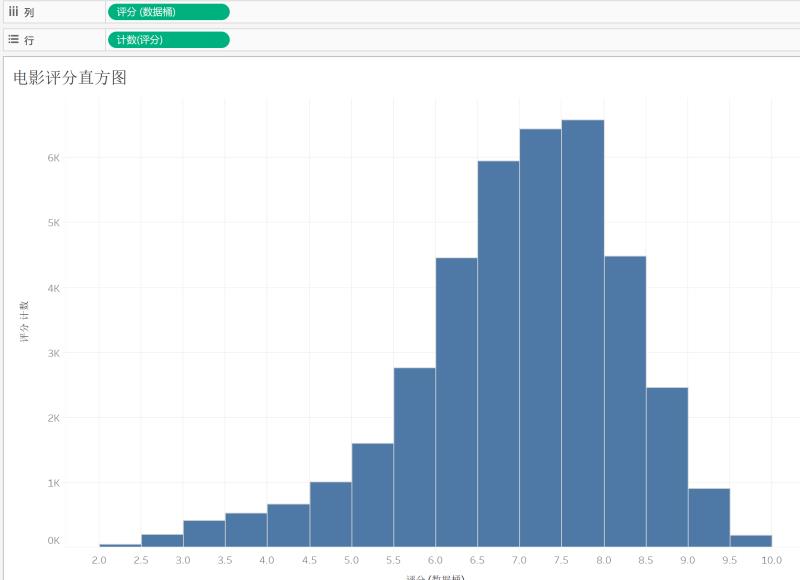Select the chart title 电影评分直方图

point(70,78)
